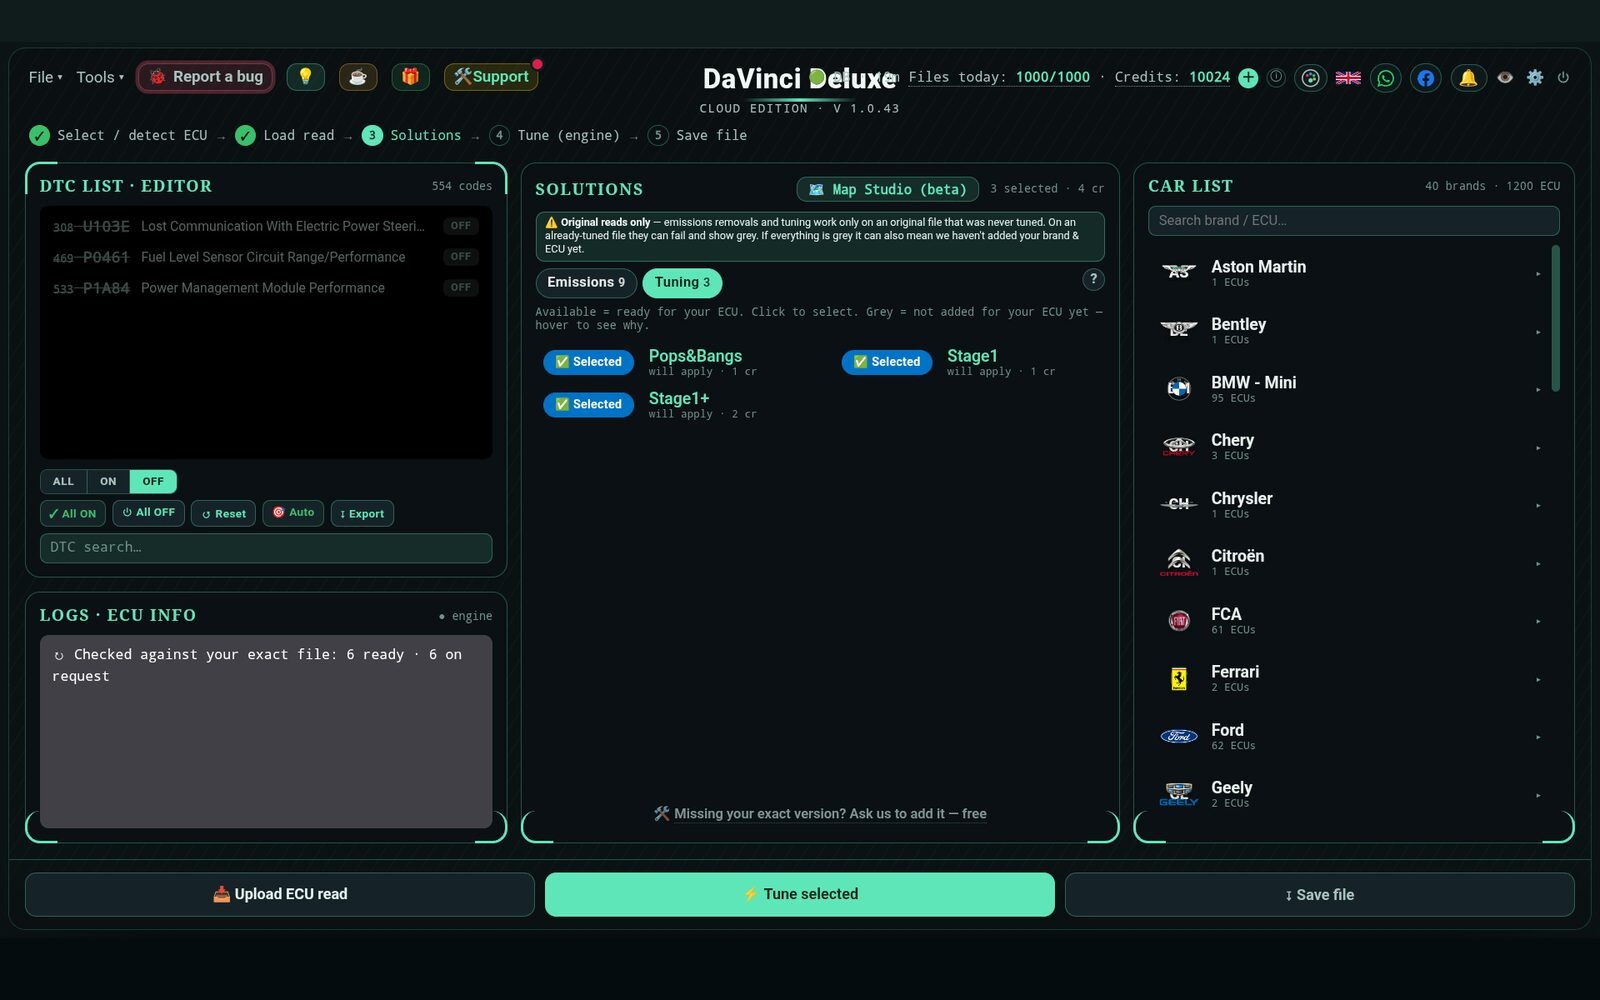Screen dimensions: 1600x1000
Task: Toggle OFF switch for P0461 code
Action: 461,257
